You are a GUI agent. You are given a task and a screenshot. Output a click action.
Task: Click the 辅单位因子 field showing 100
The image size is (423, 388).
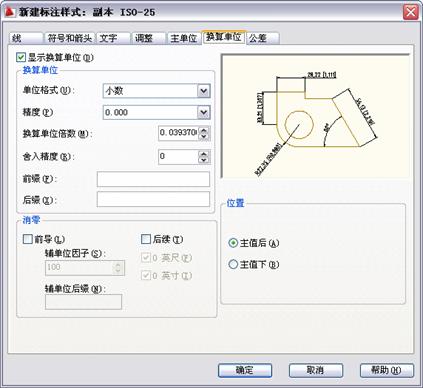(x=79, y=268)
